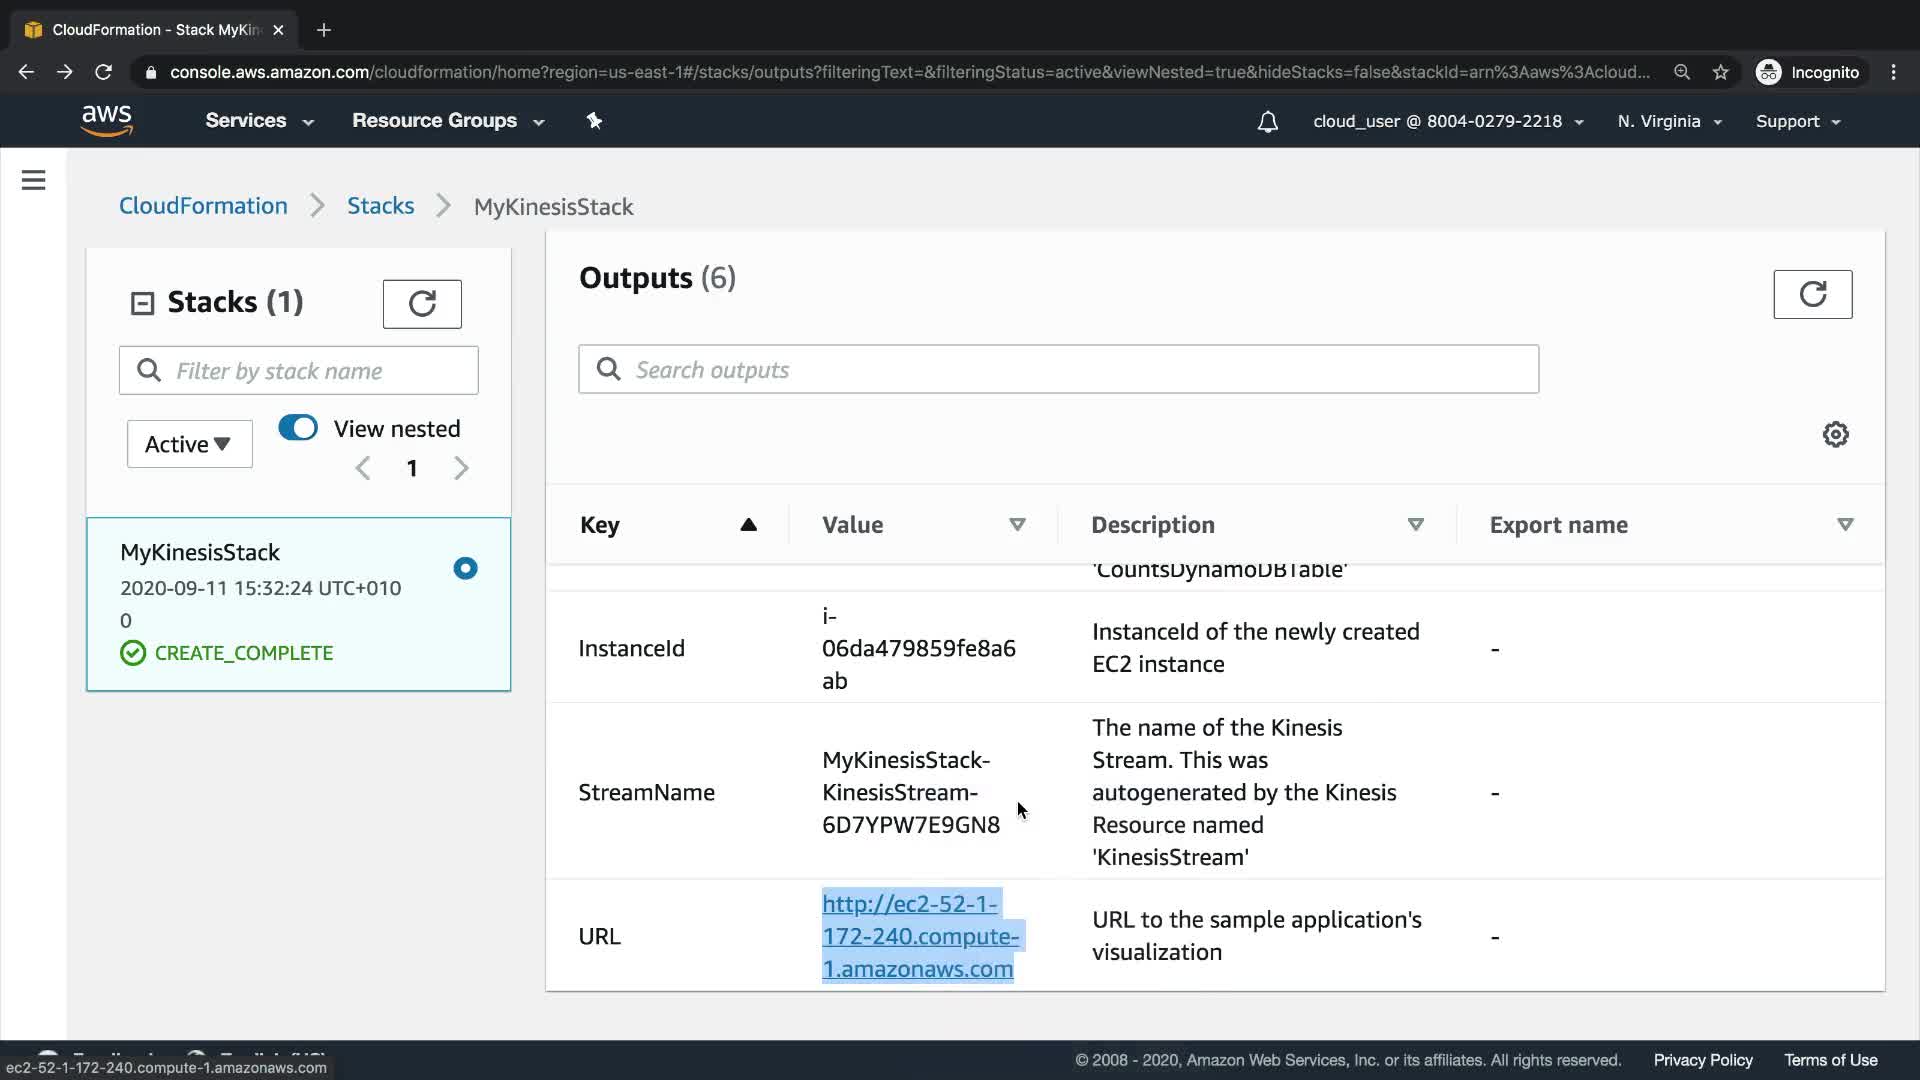This screenshot has height=1080, width=1920.
Task: Click the Search outputs field
Action: click(1058, 370)
